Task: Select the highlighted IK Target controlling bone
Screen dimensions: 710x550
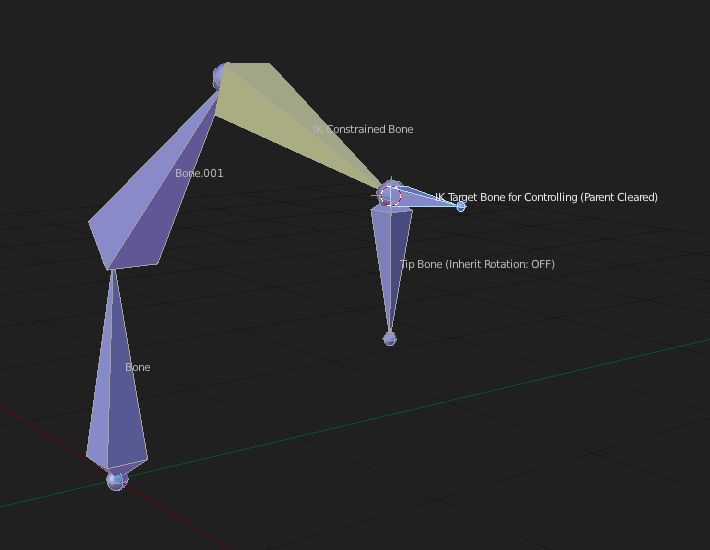Action: [x=426, y=198]
